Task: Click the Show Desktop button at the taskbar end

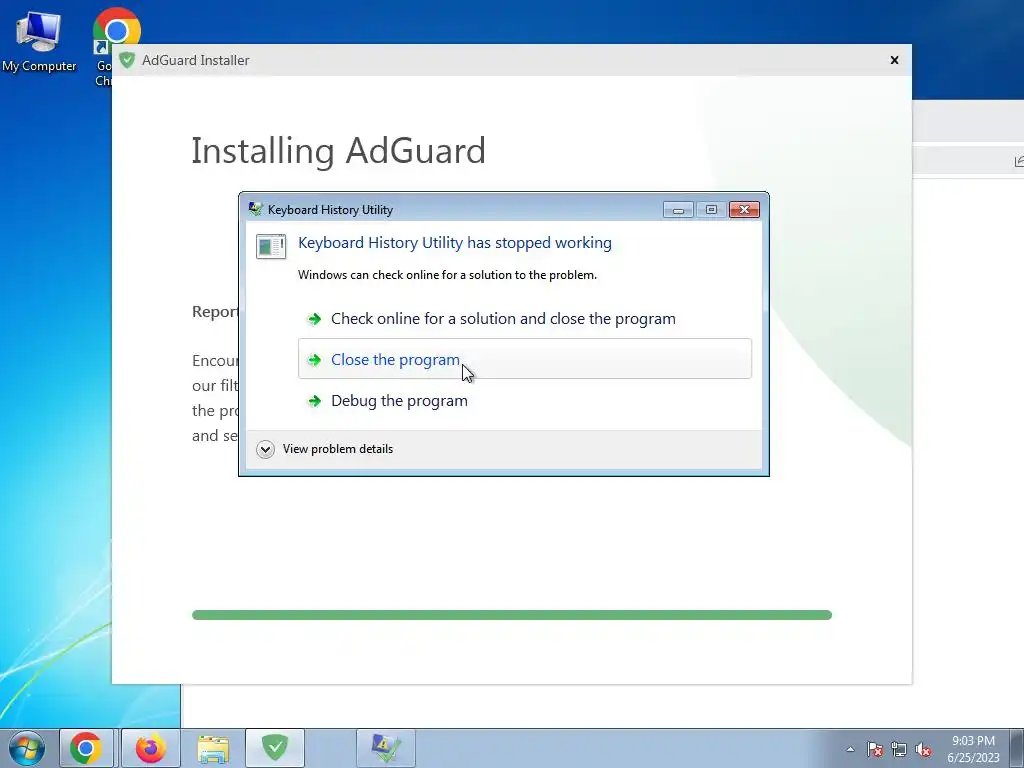Action: [x=1017, y=748]
